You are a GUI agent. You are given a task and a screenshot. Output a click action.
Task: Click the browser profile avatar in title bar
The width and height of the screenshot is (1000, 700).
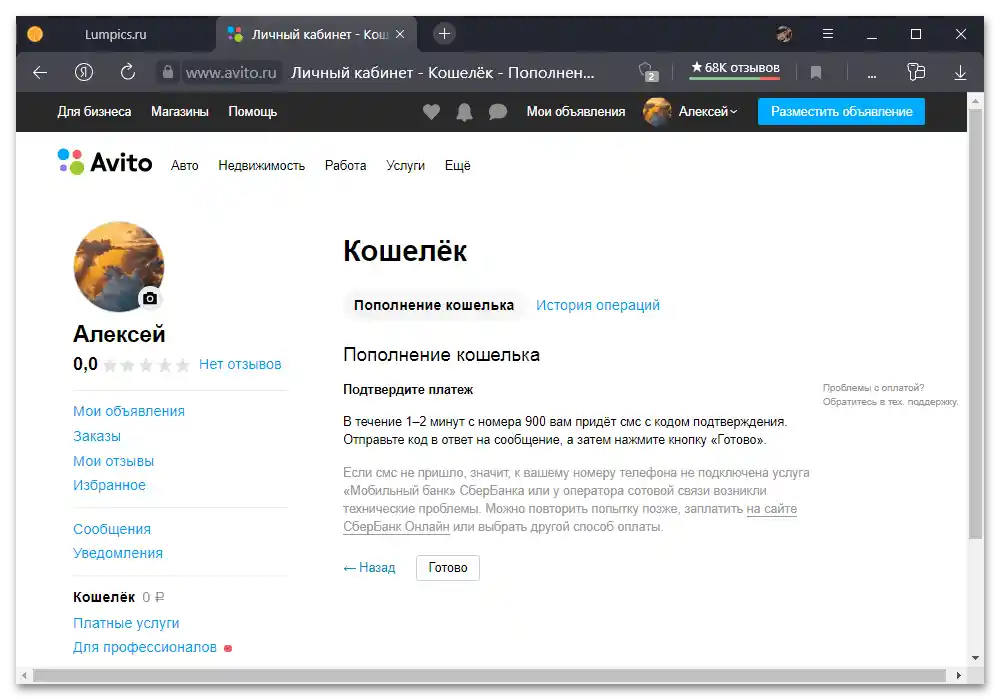784,34
